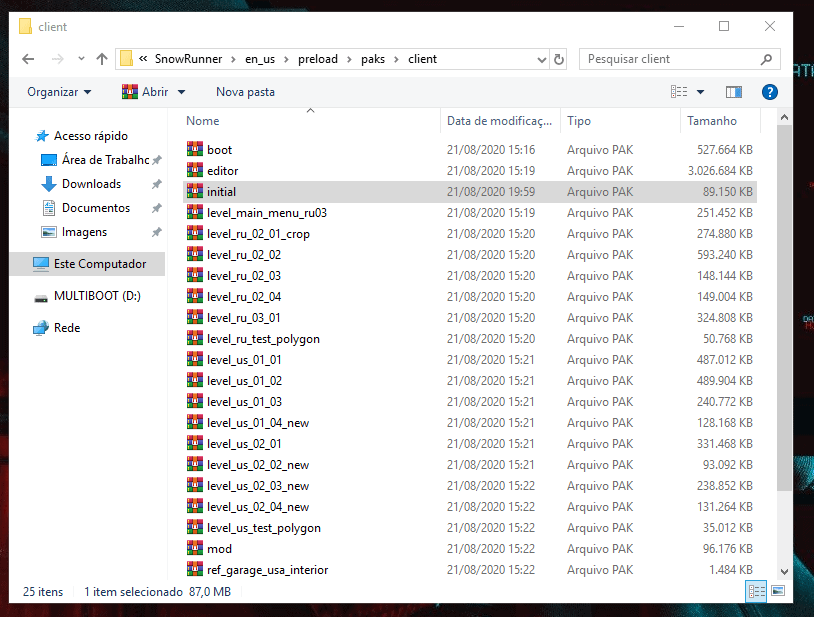Click the MULTIBOOT (D:) drive icon
Viewport: 814px width, 617px height.
coord(41,297)
